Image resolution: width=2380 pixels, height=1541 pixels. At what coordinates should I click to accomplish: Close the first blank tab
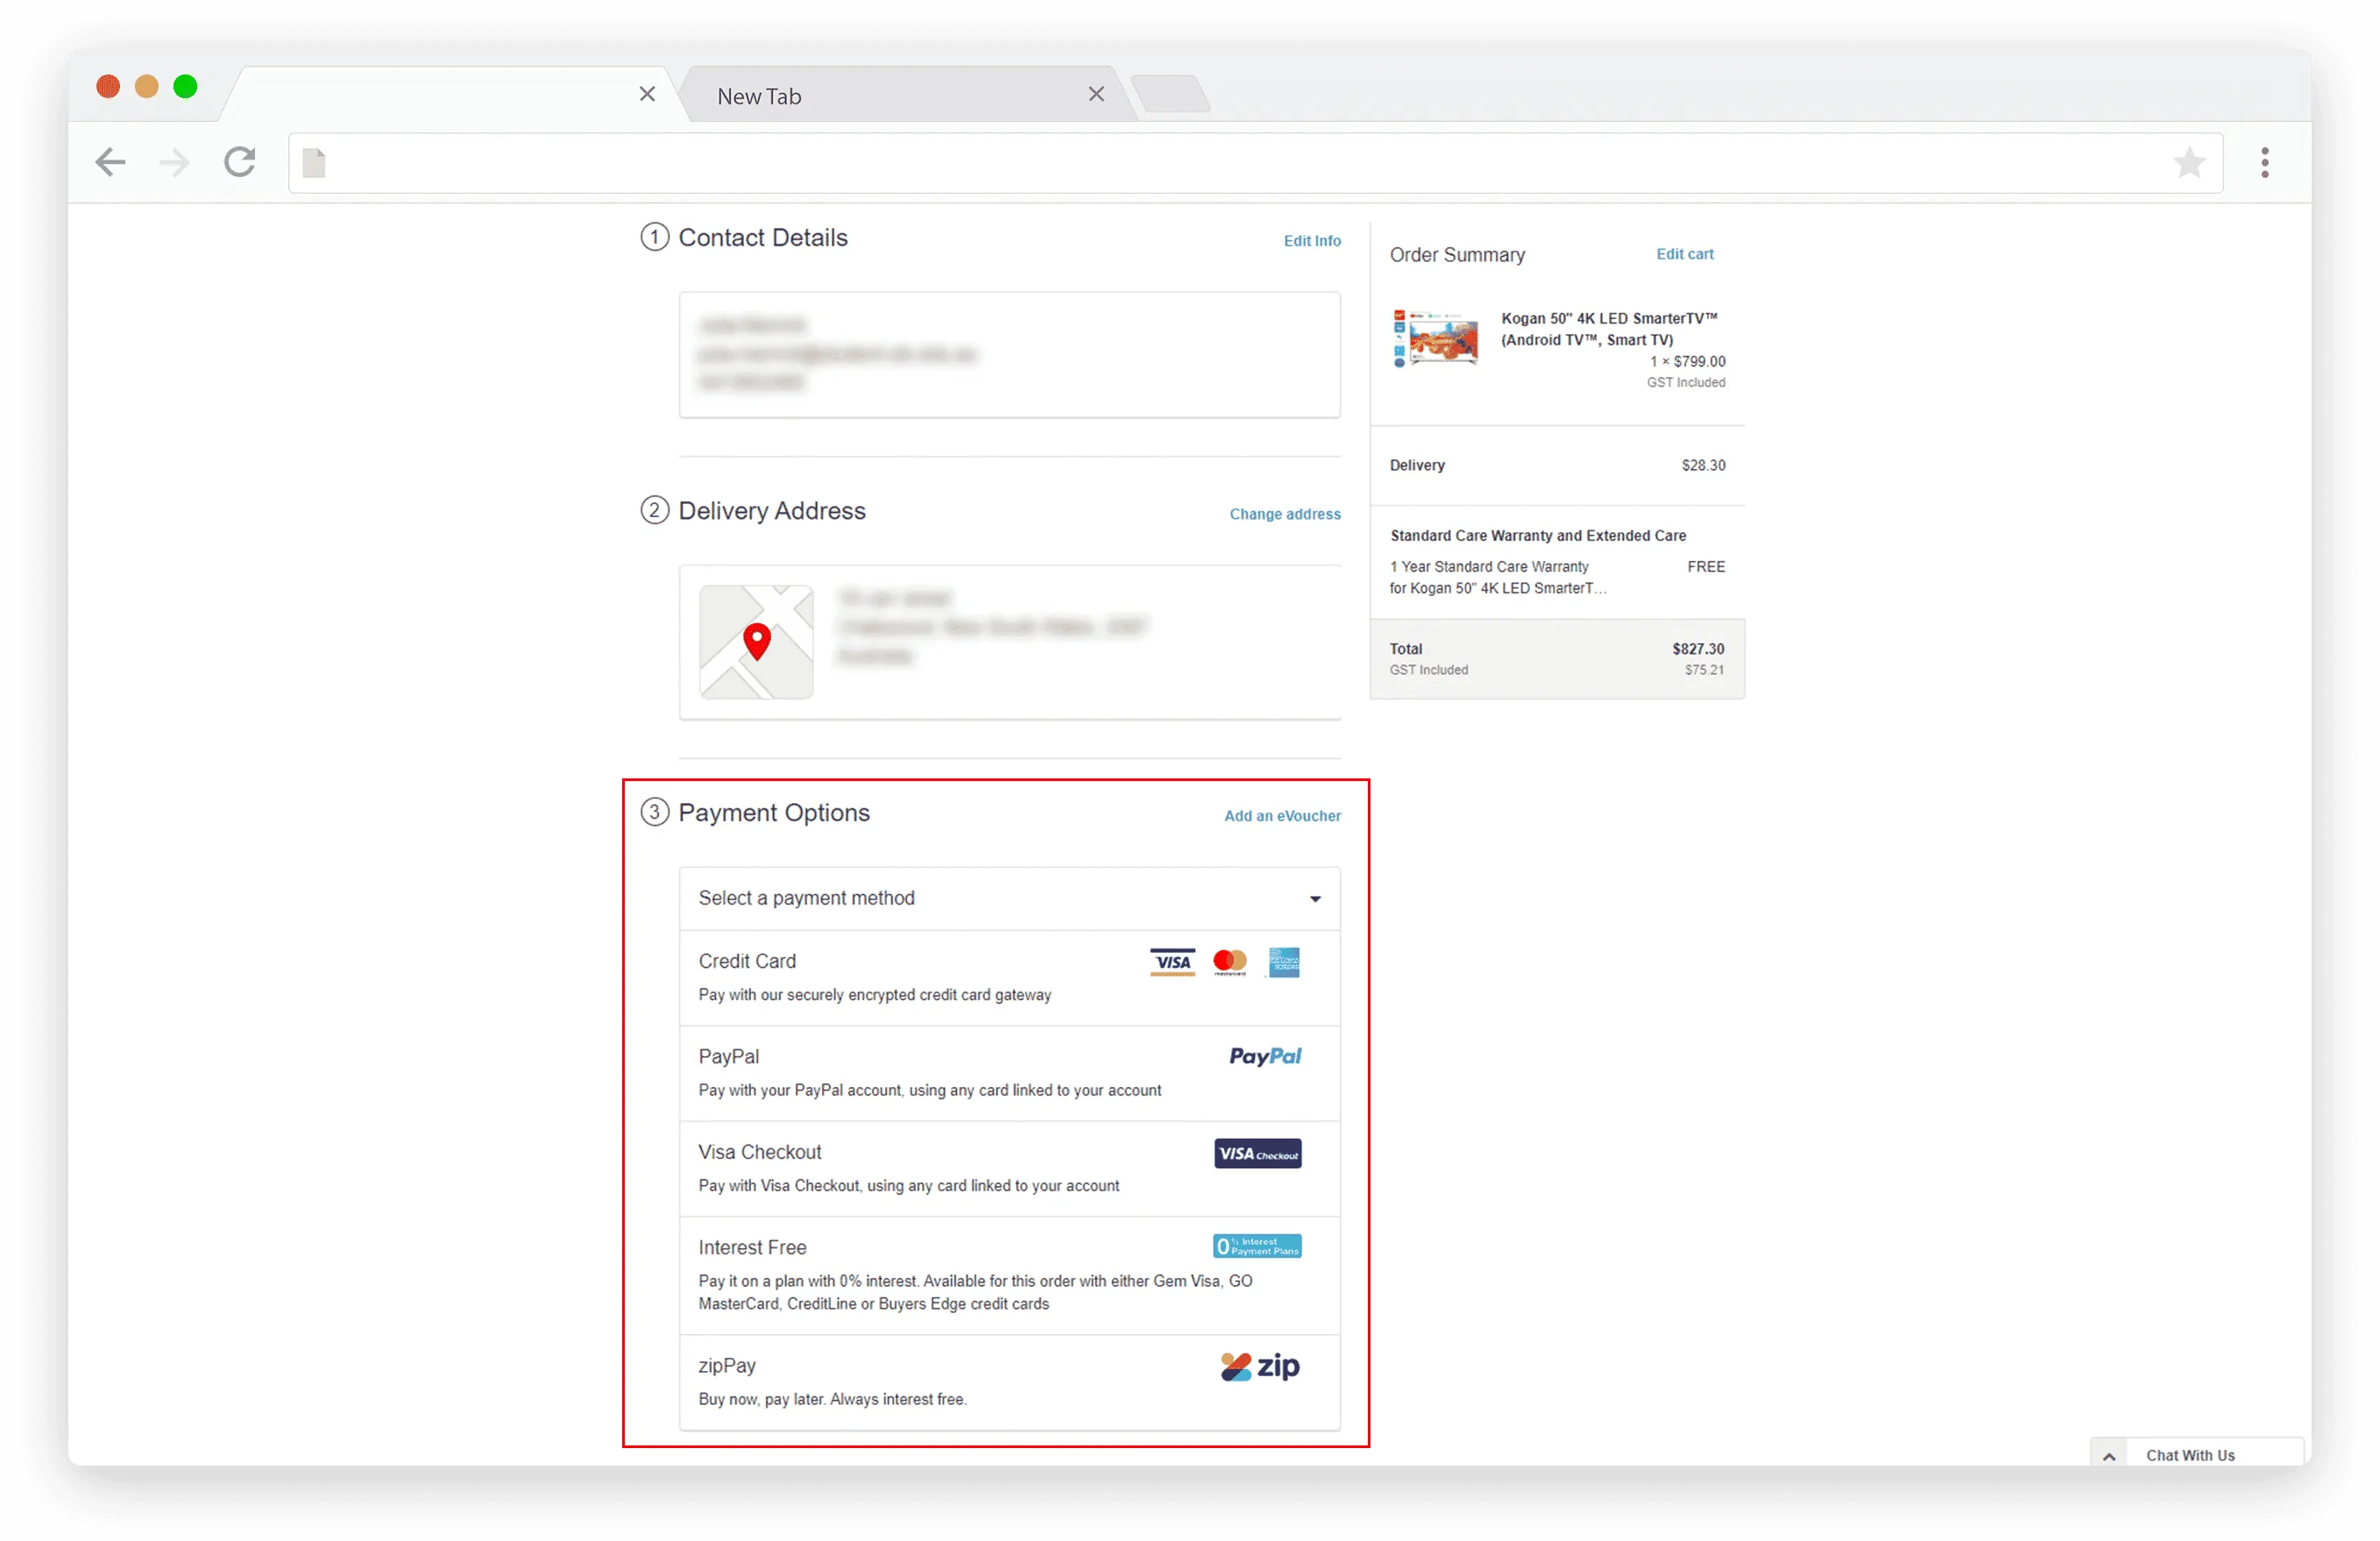pyautogui.click(x=647, y=94)
